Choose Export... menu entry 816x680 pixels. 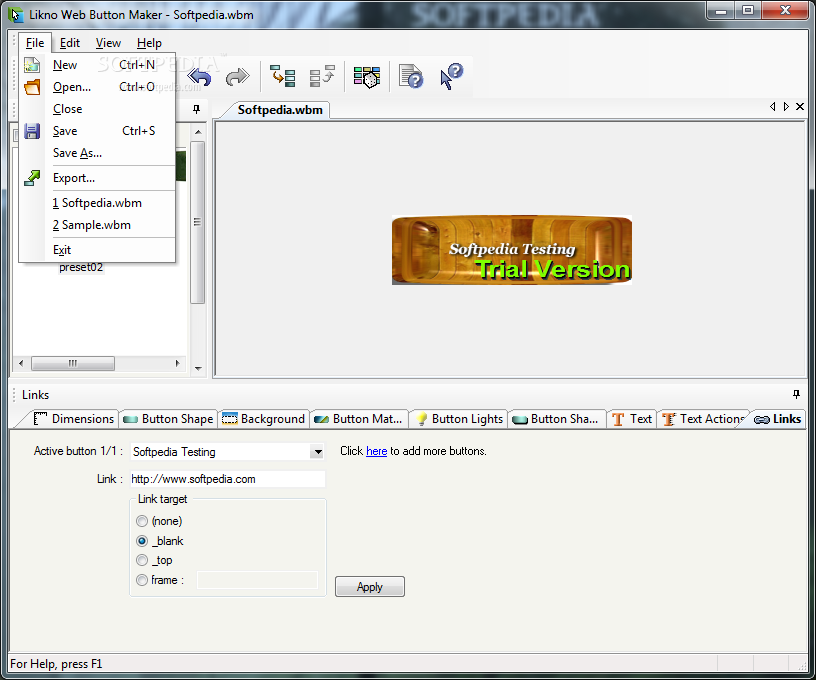tap(97, 178)
